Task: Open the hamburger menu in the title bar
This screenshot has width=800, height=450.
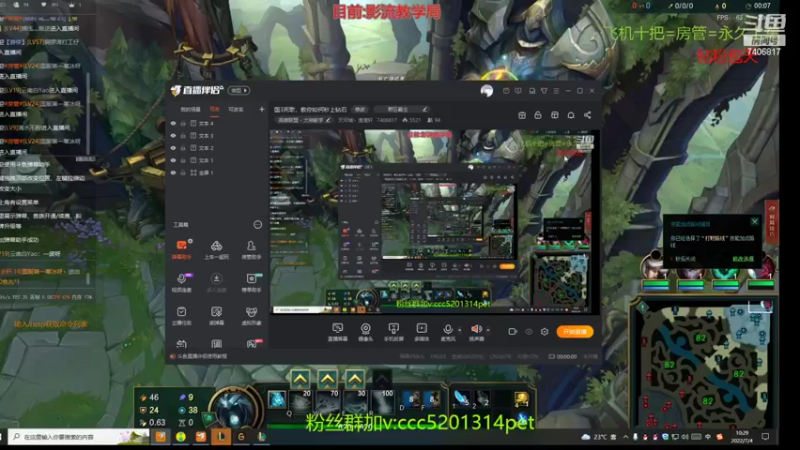Action: click(x=556, y=91)
